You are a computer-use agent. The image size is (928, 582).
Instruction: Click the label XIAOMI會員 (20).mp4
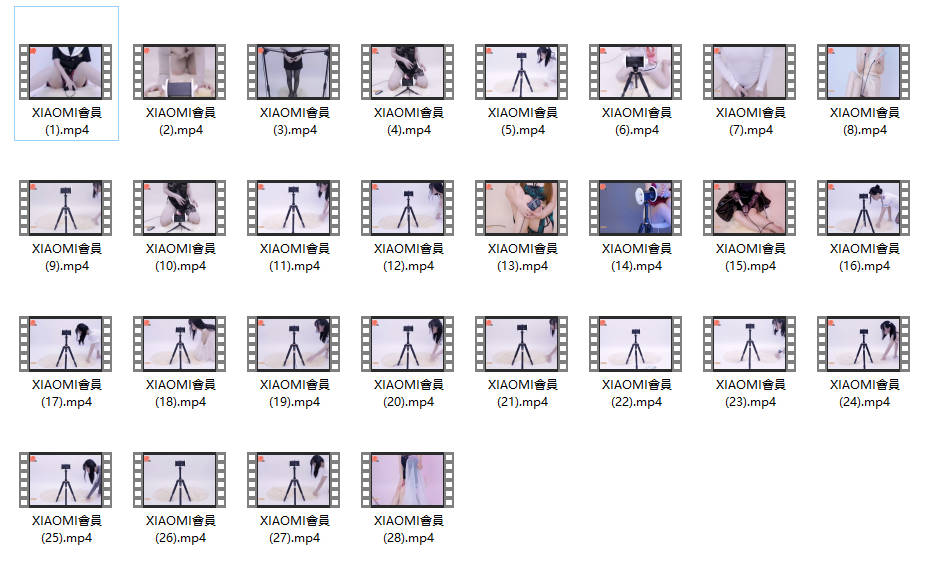tap(408, 394)
